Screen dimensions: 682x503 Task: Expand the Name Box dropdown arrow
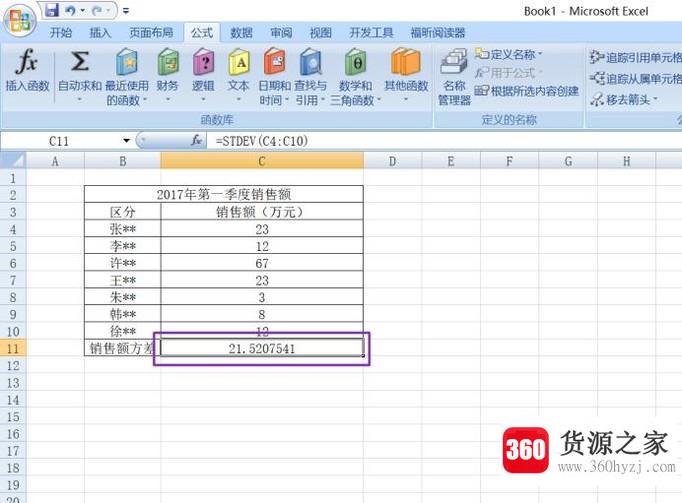coord(127,141)
